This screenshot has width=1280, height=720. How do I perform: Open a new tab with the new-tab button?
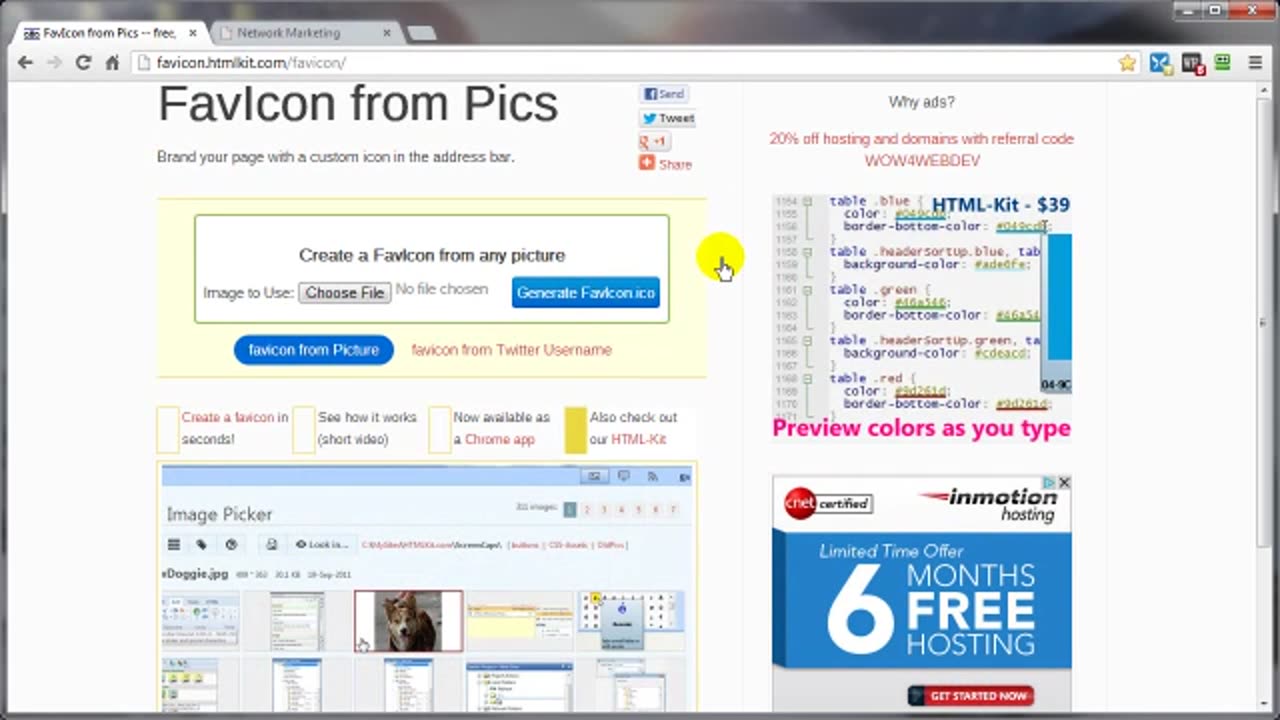[x=422, y=33]
